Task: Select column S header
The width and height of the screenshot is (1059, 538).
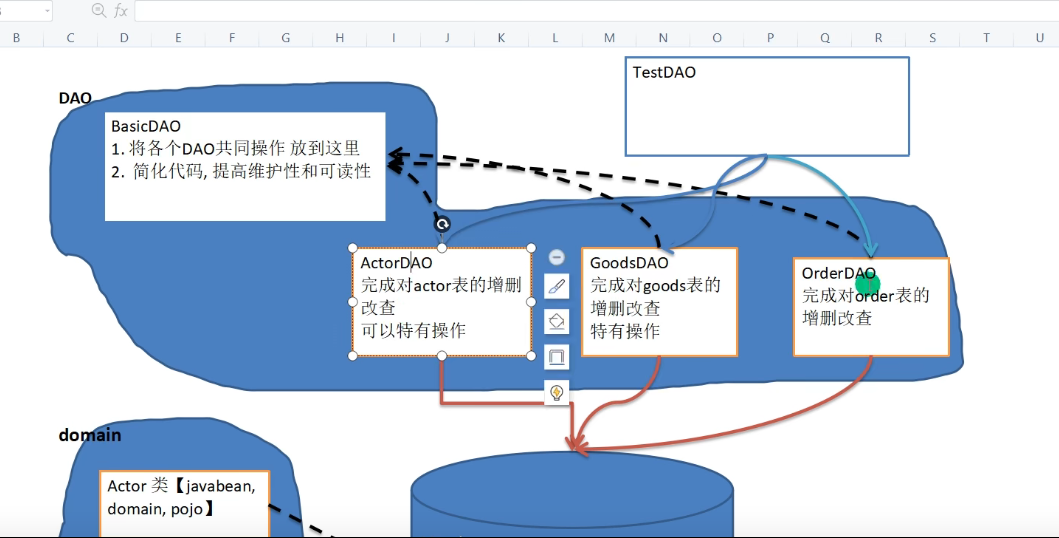Action: coord(932,38)
